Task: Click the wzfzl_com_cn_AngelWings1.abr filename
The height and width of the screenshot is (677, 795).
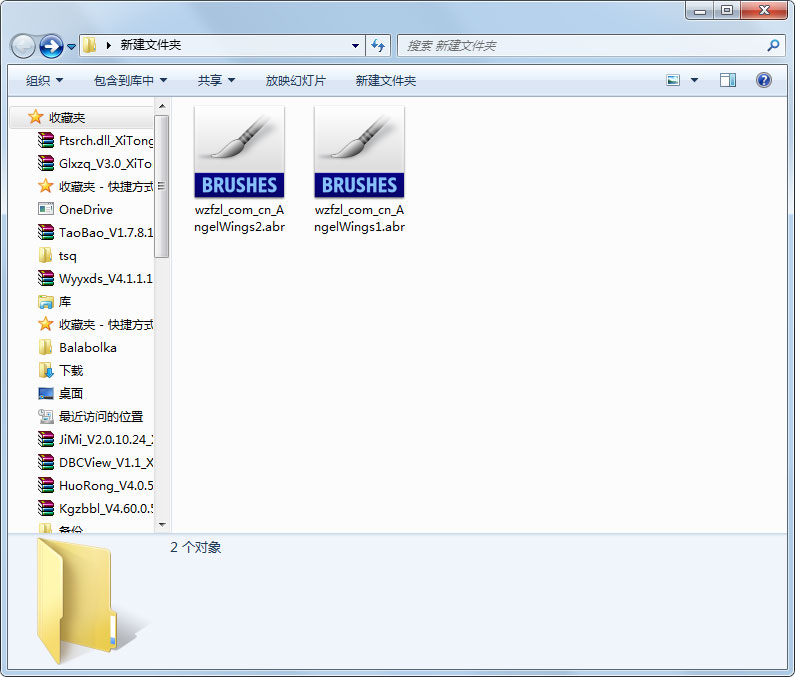Action: coord(359,218)
